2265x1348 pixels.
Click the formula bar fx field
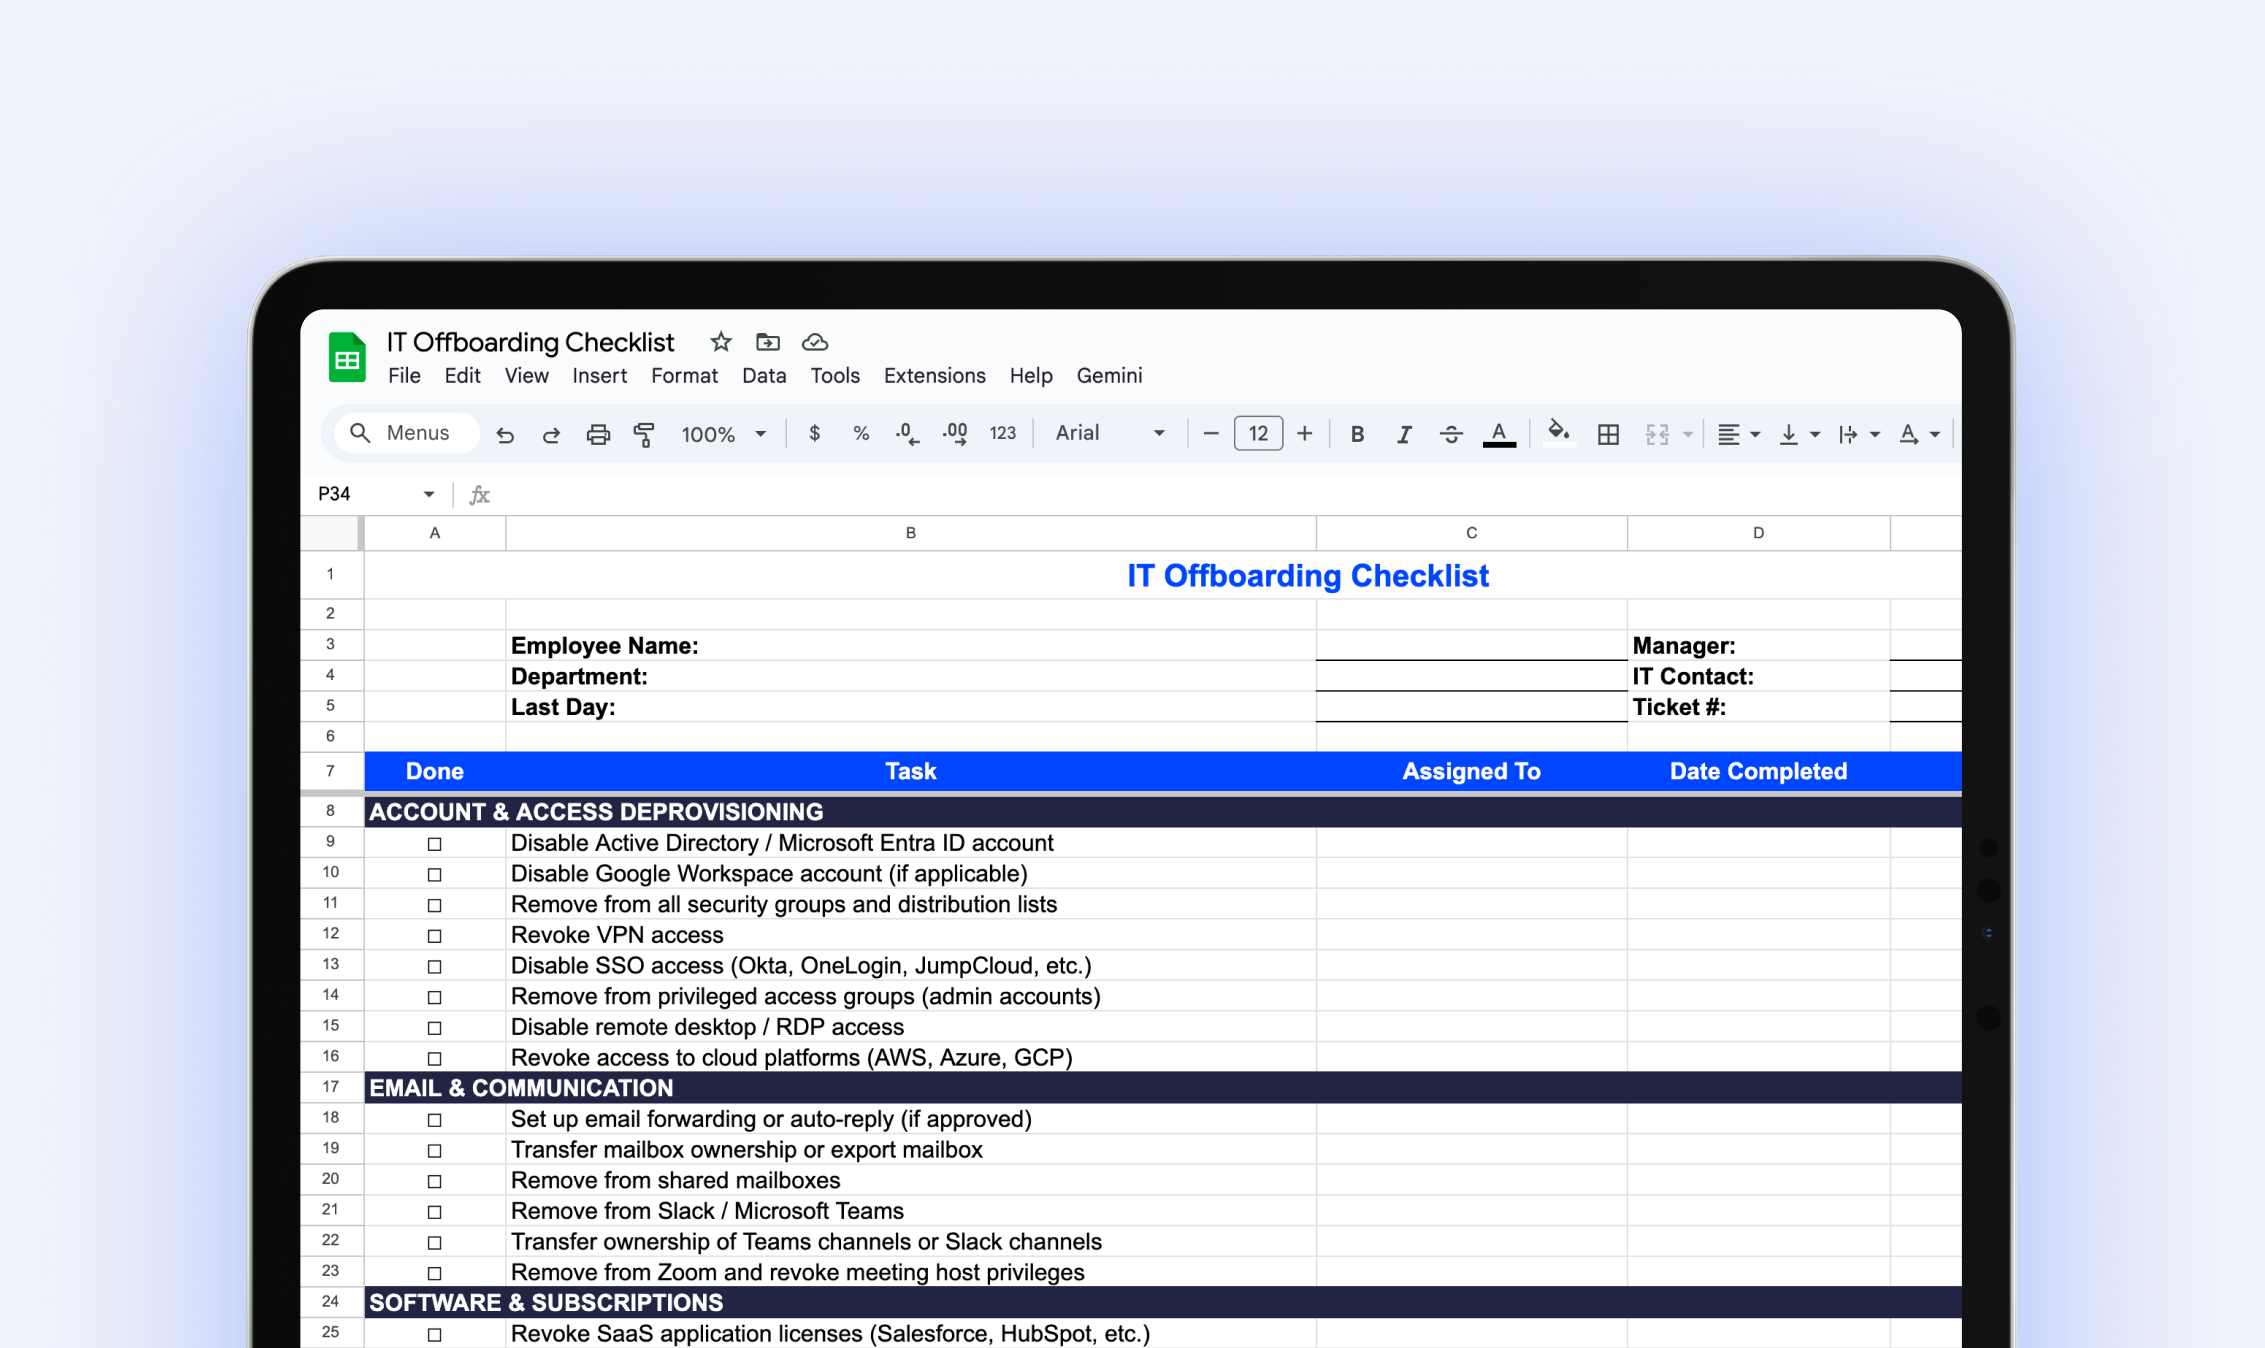[x=480, y=493]
